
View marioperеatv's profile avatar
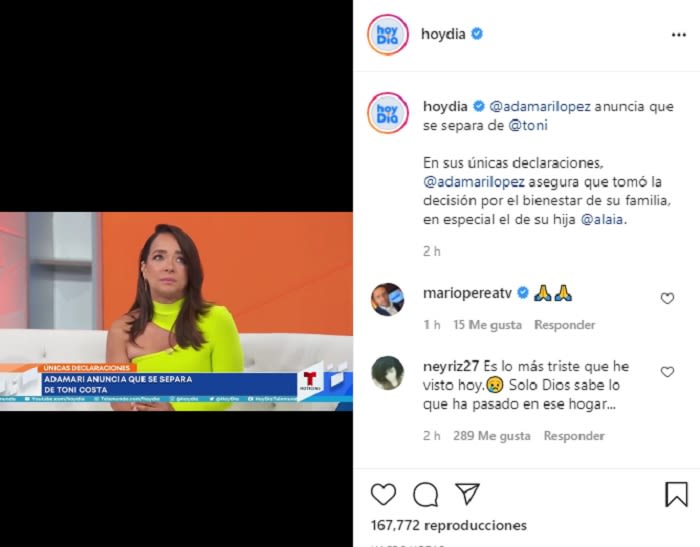point(388,299)
